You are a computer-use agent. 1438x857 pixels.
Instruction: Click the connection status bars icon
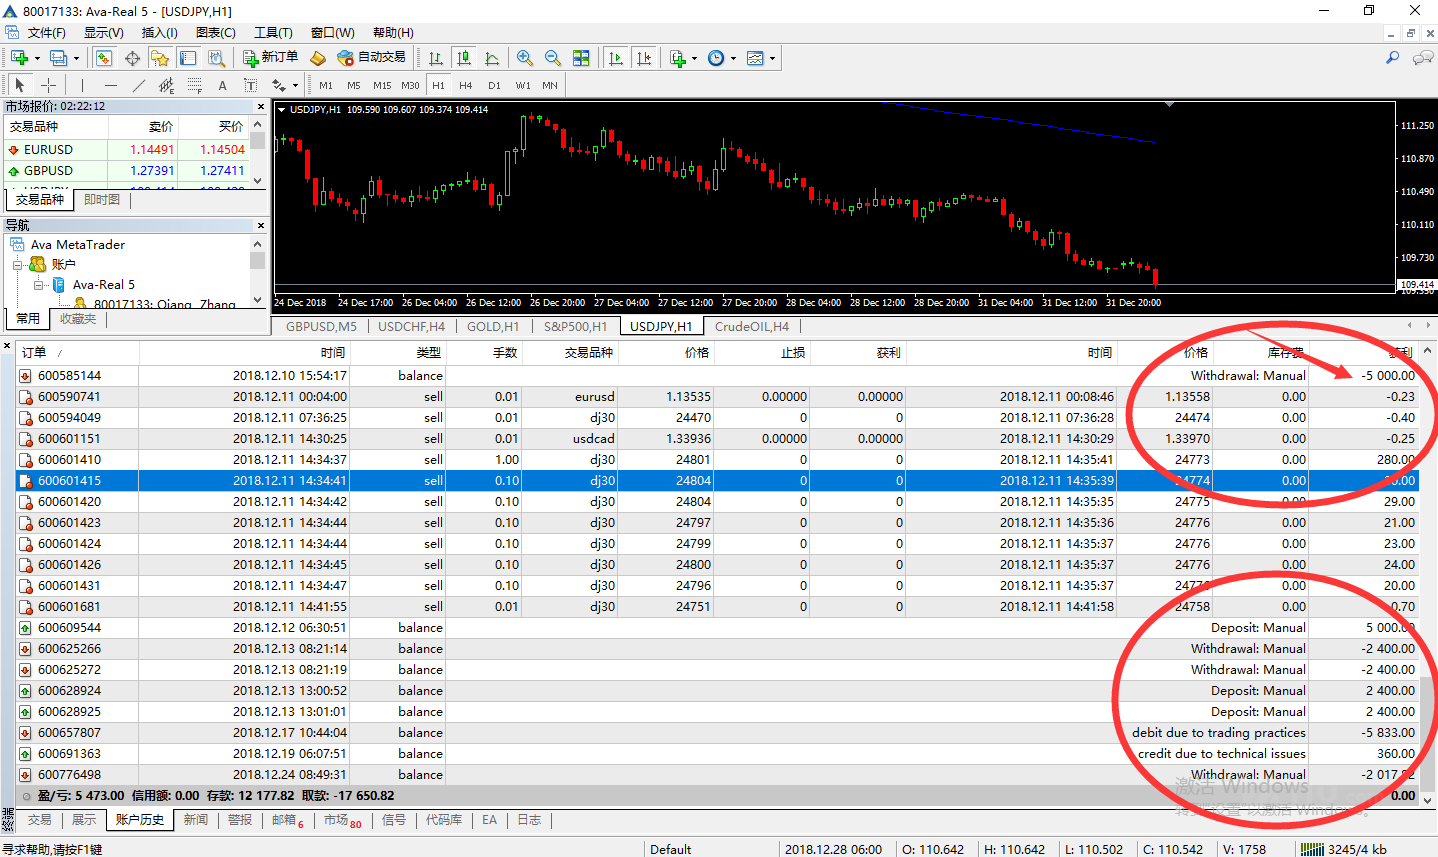tap(1311, 849)
